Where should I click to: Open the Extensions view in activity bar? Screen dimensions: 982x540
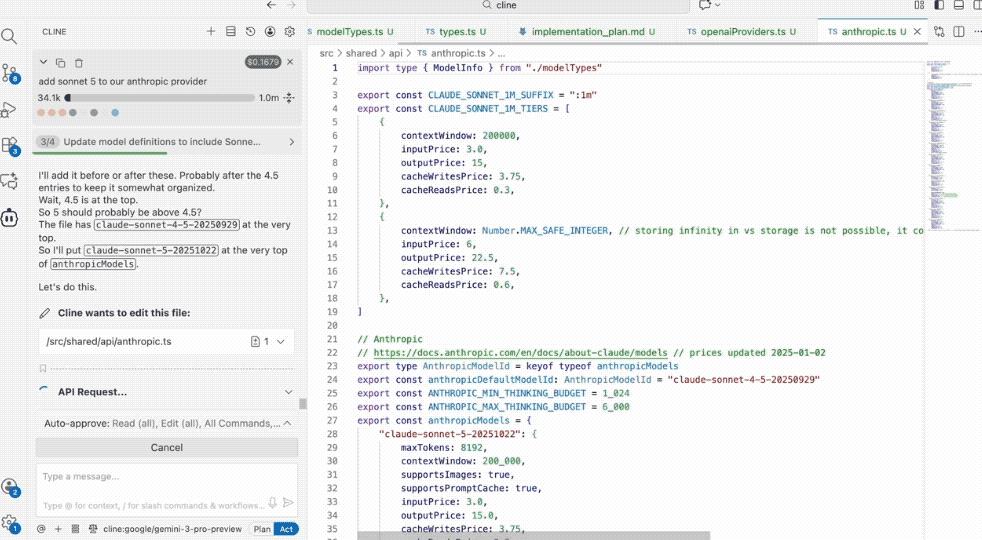point(10,146)
